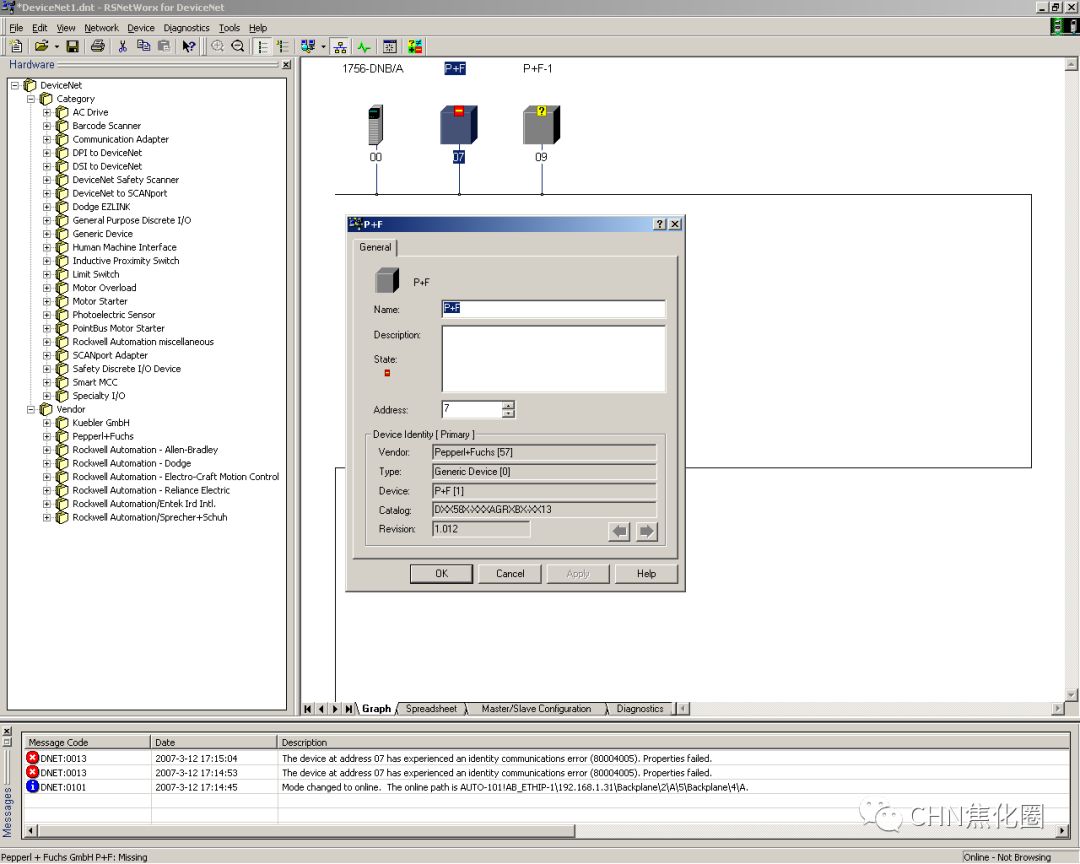Click the Cut scissors icon
Viewport: 1080px width, 864px height.
pos(123,46)
